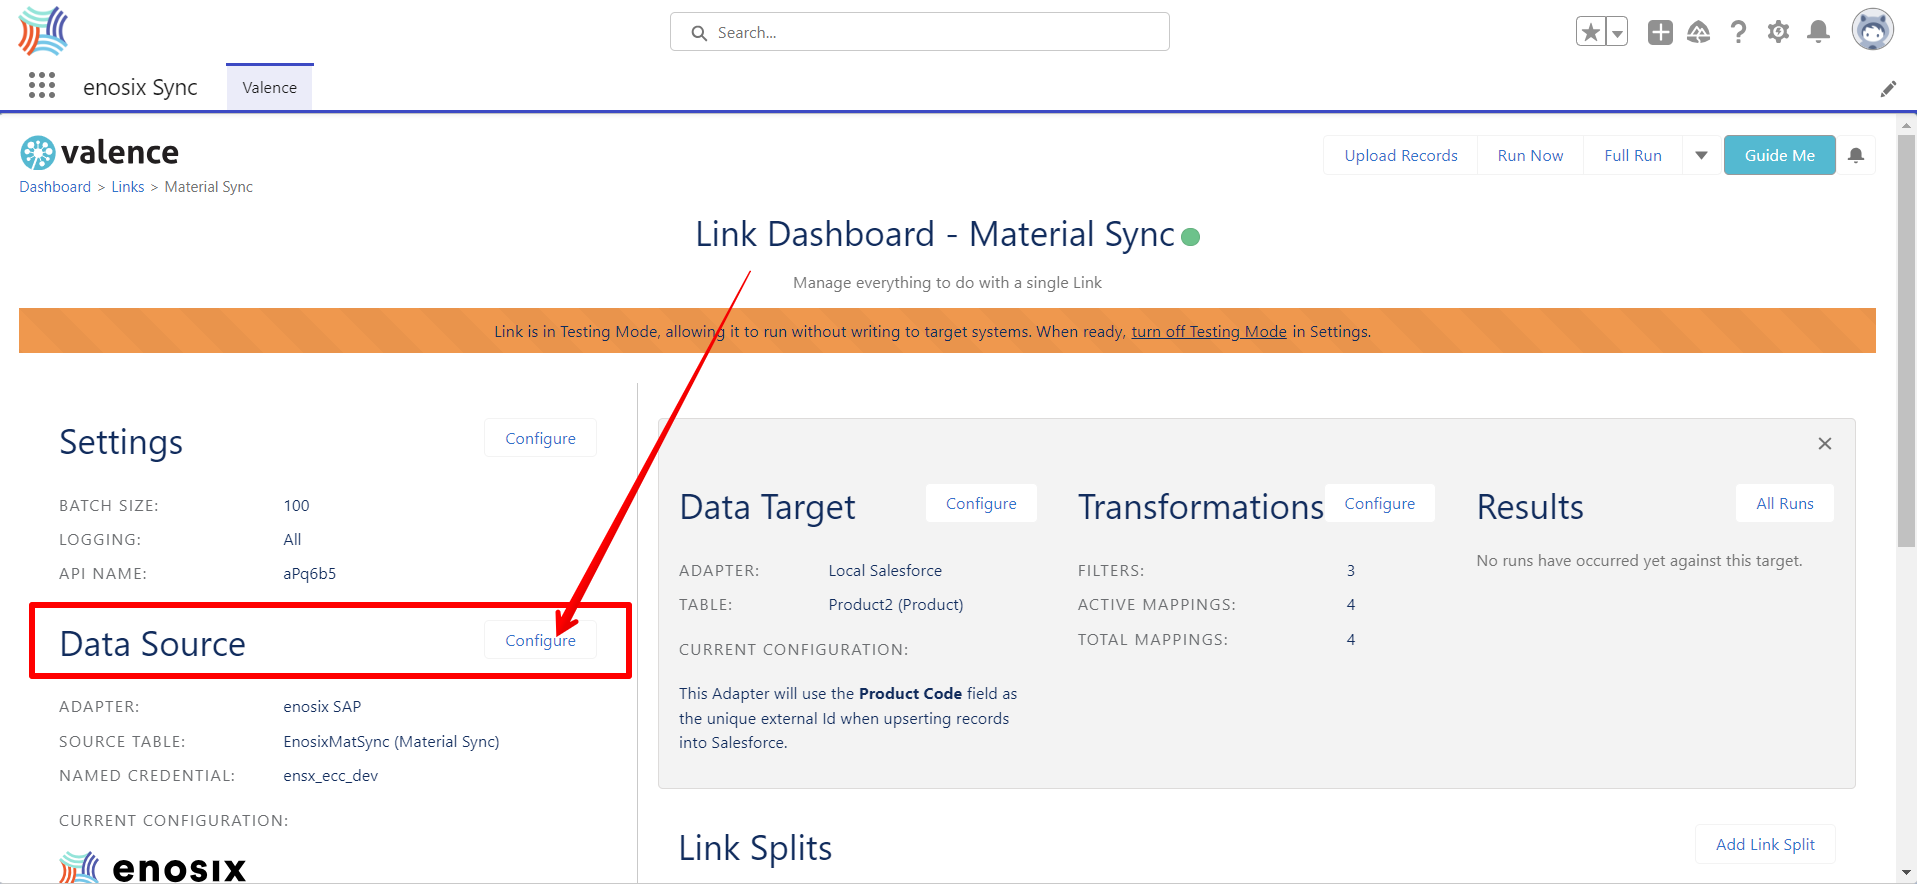Image resolution: width=1917 pixels, height=884 pixels.
Task: Open the favorites list dropdown arrow
Action: pyautogui.click(x=1617, y=32)
